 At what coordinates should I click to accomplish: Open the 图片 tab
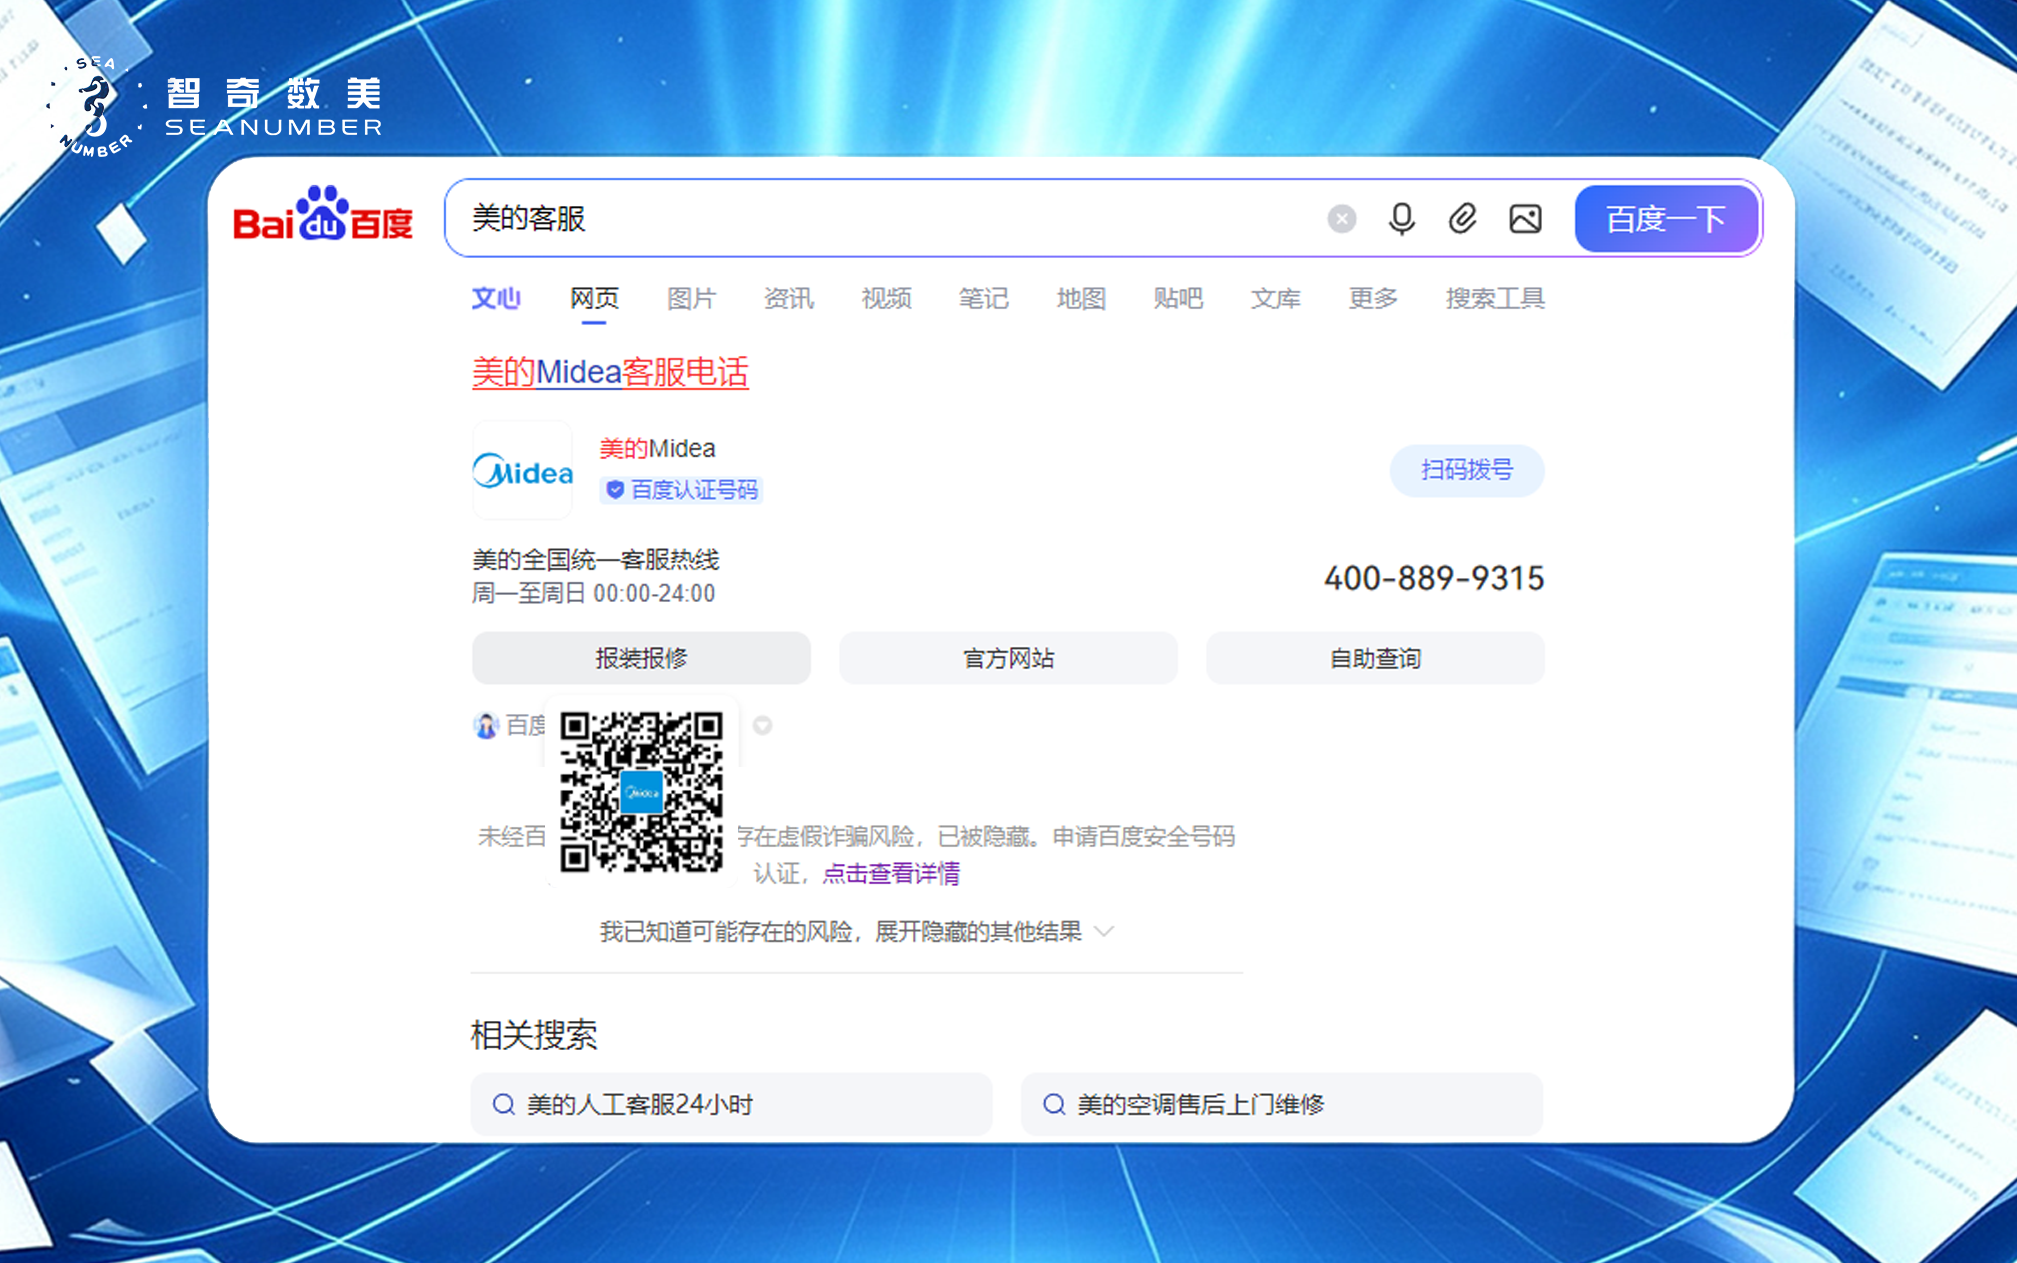pos(691,298)
